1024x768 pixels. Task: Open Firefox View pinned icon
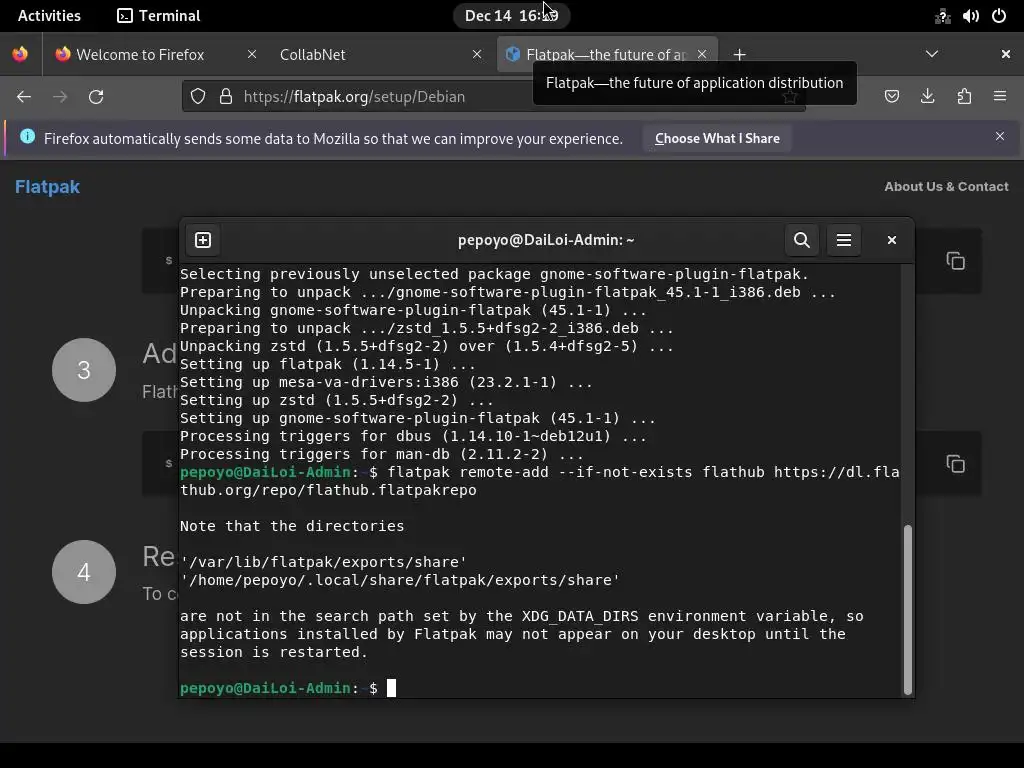tap(20, 54)
